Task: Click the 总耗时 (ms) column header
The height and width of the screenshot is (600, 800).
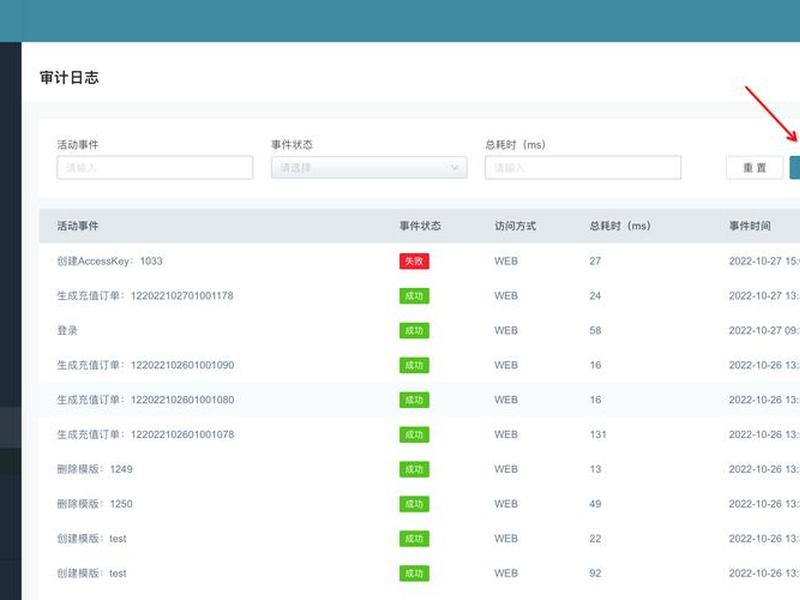Action: click(x=620, y=226)
